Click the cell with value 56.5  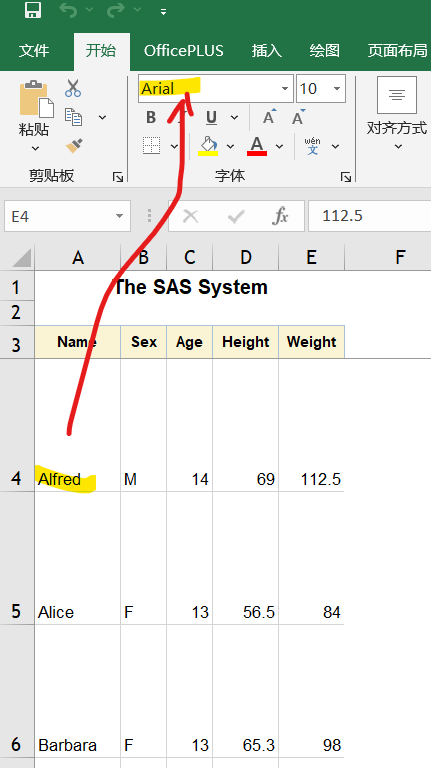(x=245, y=558)
